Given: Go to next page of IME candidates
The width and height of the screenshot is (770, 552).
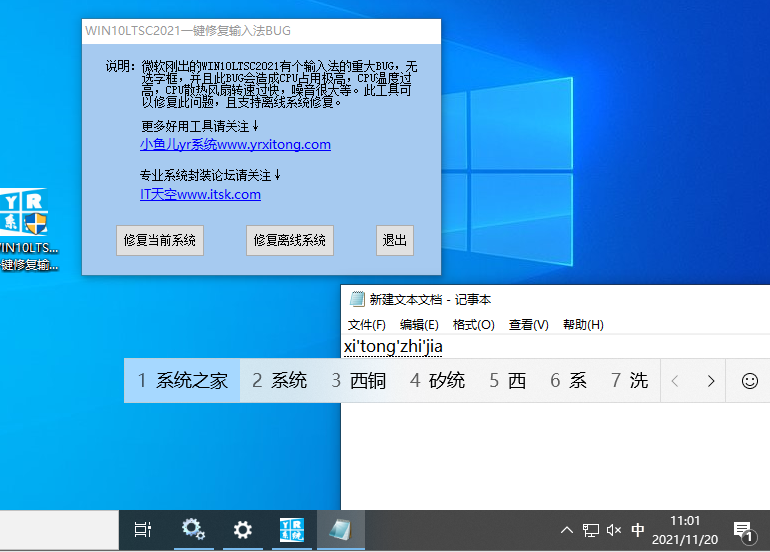Looking at the screenshot, I should tap(711, 381).
